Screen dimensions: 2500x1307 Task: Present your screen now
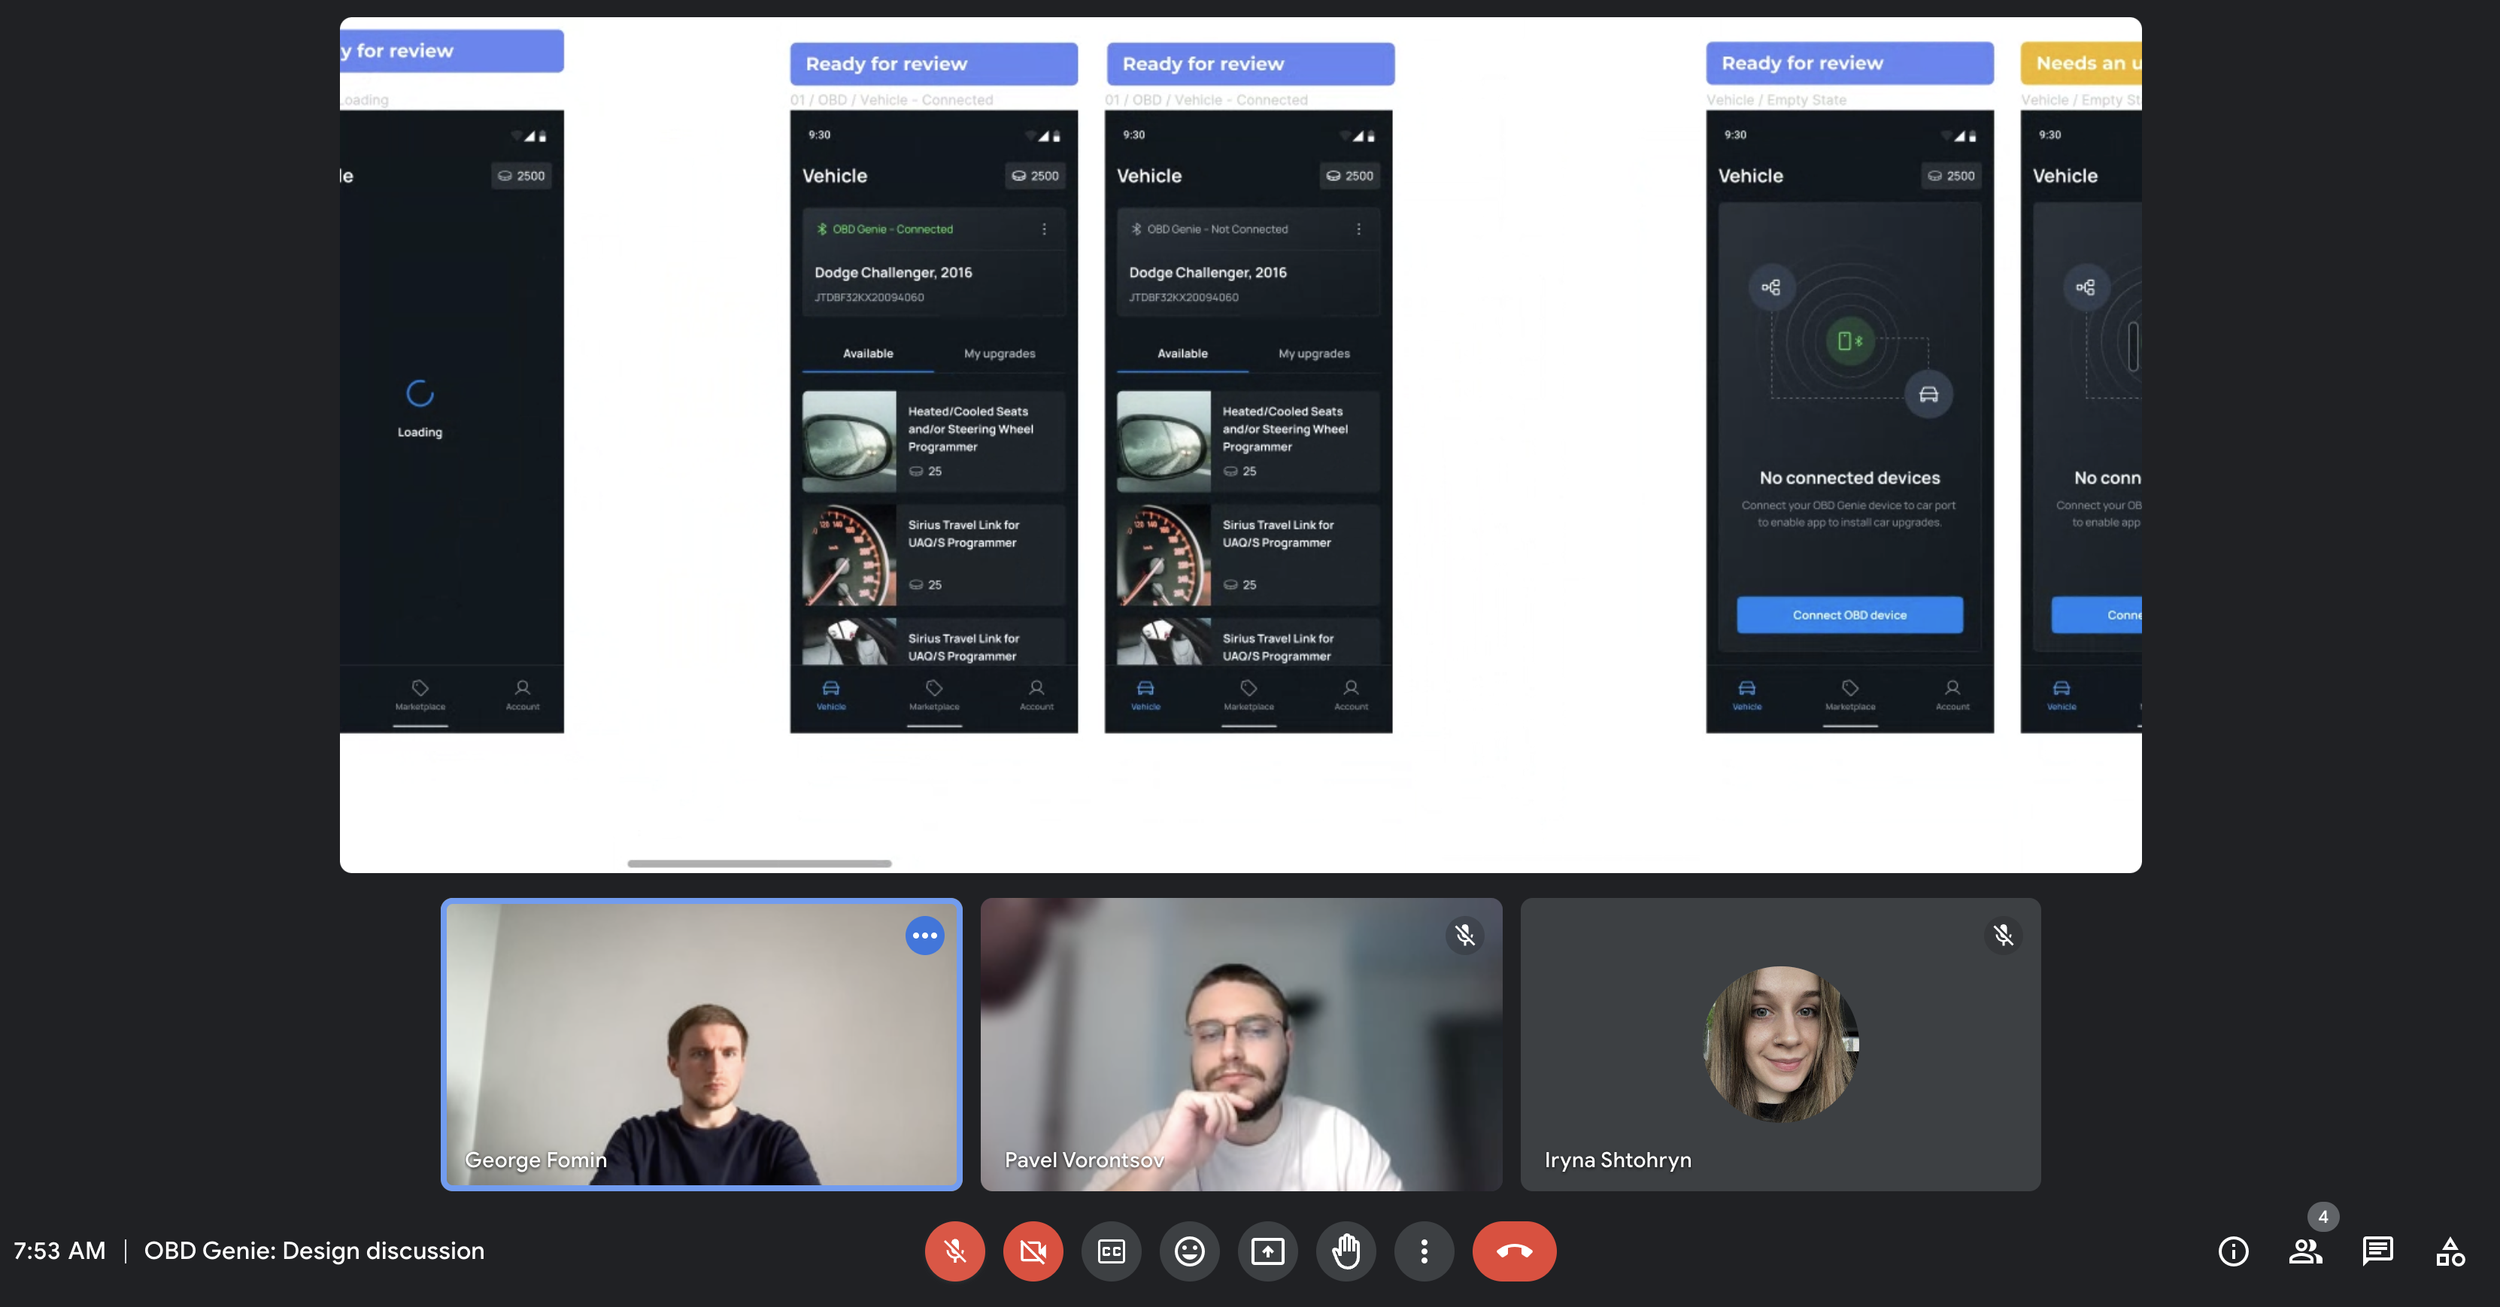[x=1267, y=1251]
